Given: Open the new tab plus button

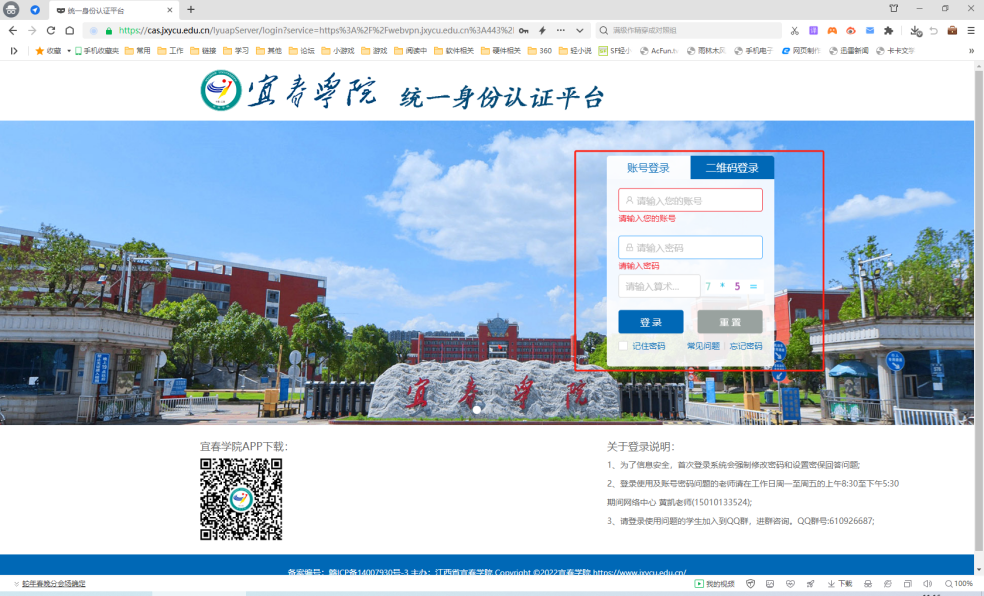Looking at the screenshot, I should pyautogui.click(x=191, y=9).
